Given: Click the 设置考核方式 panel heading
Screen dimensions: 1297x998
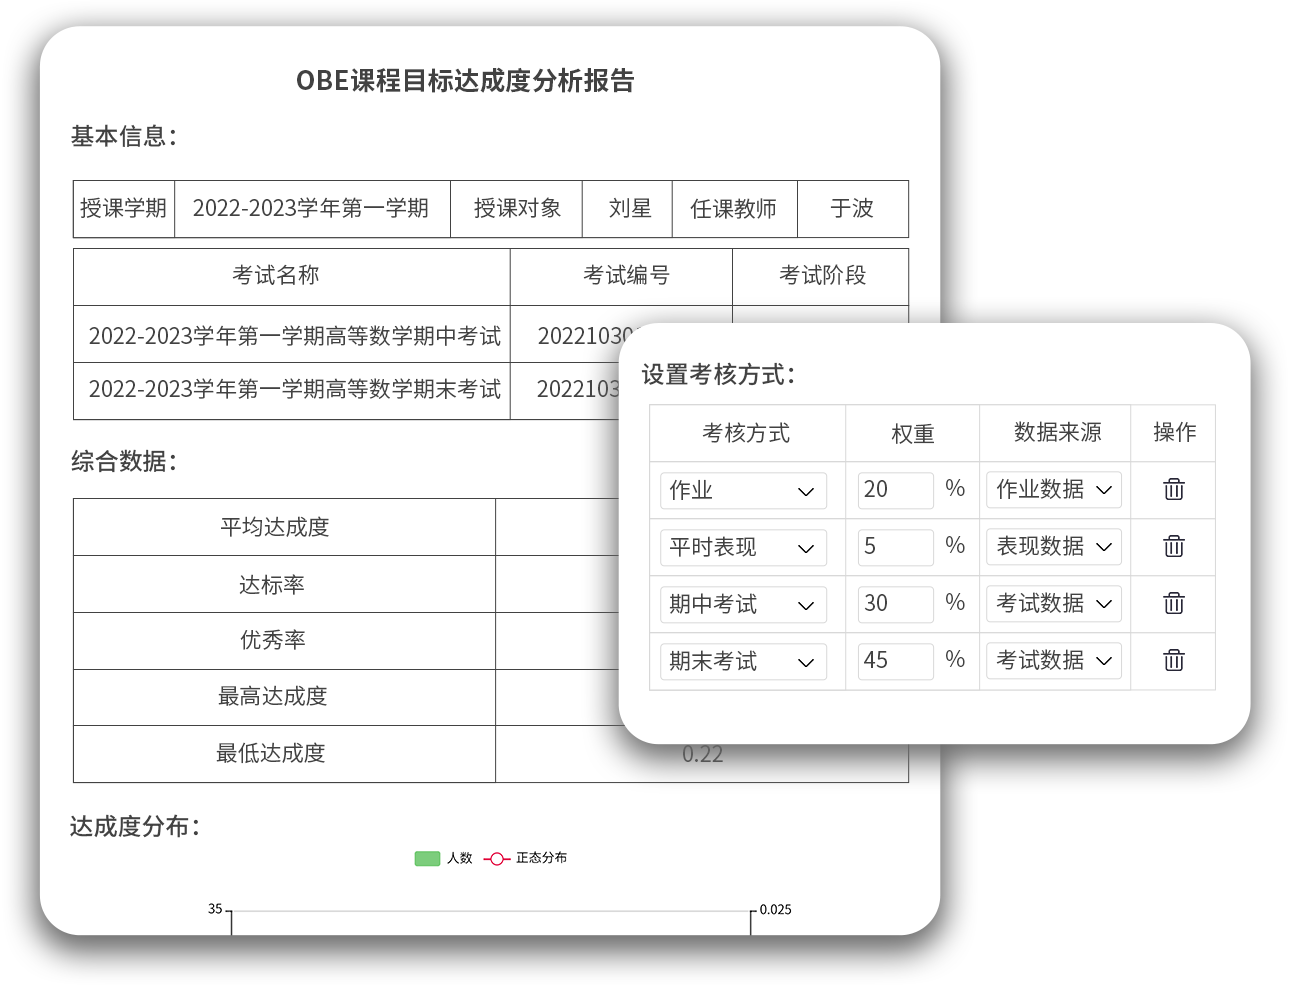Looking at the screenshot, I should [718, 375].
